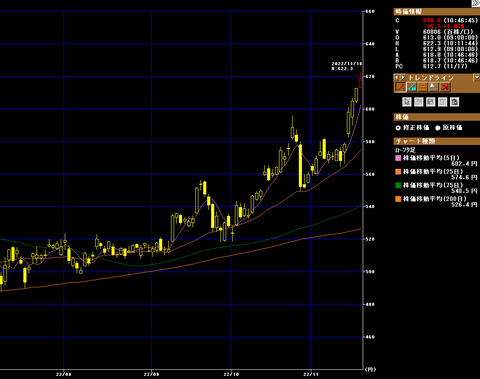Viewport: 480px width, 379px height.
Task: Click the first white square icon below the trendline tools
Action: pyautogui.click(x=407, y=102)
